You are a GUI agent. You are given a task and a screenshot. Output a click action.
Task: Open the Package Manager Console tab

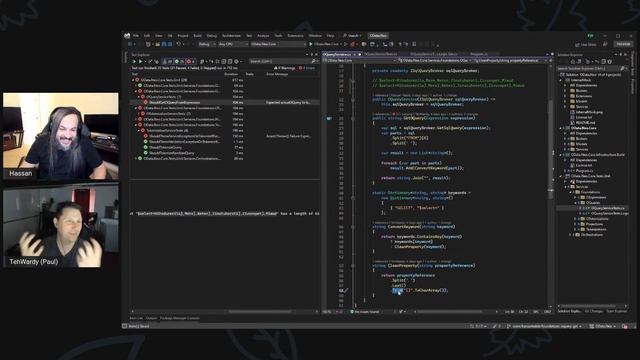(x=180, y=318)
